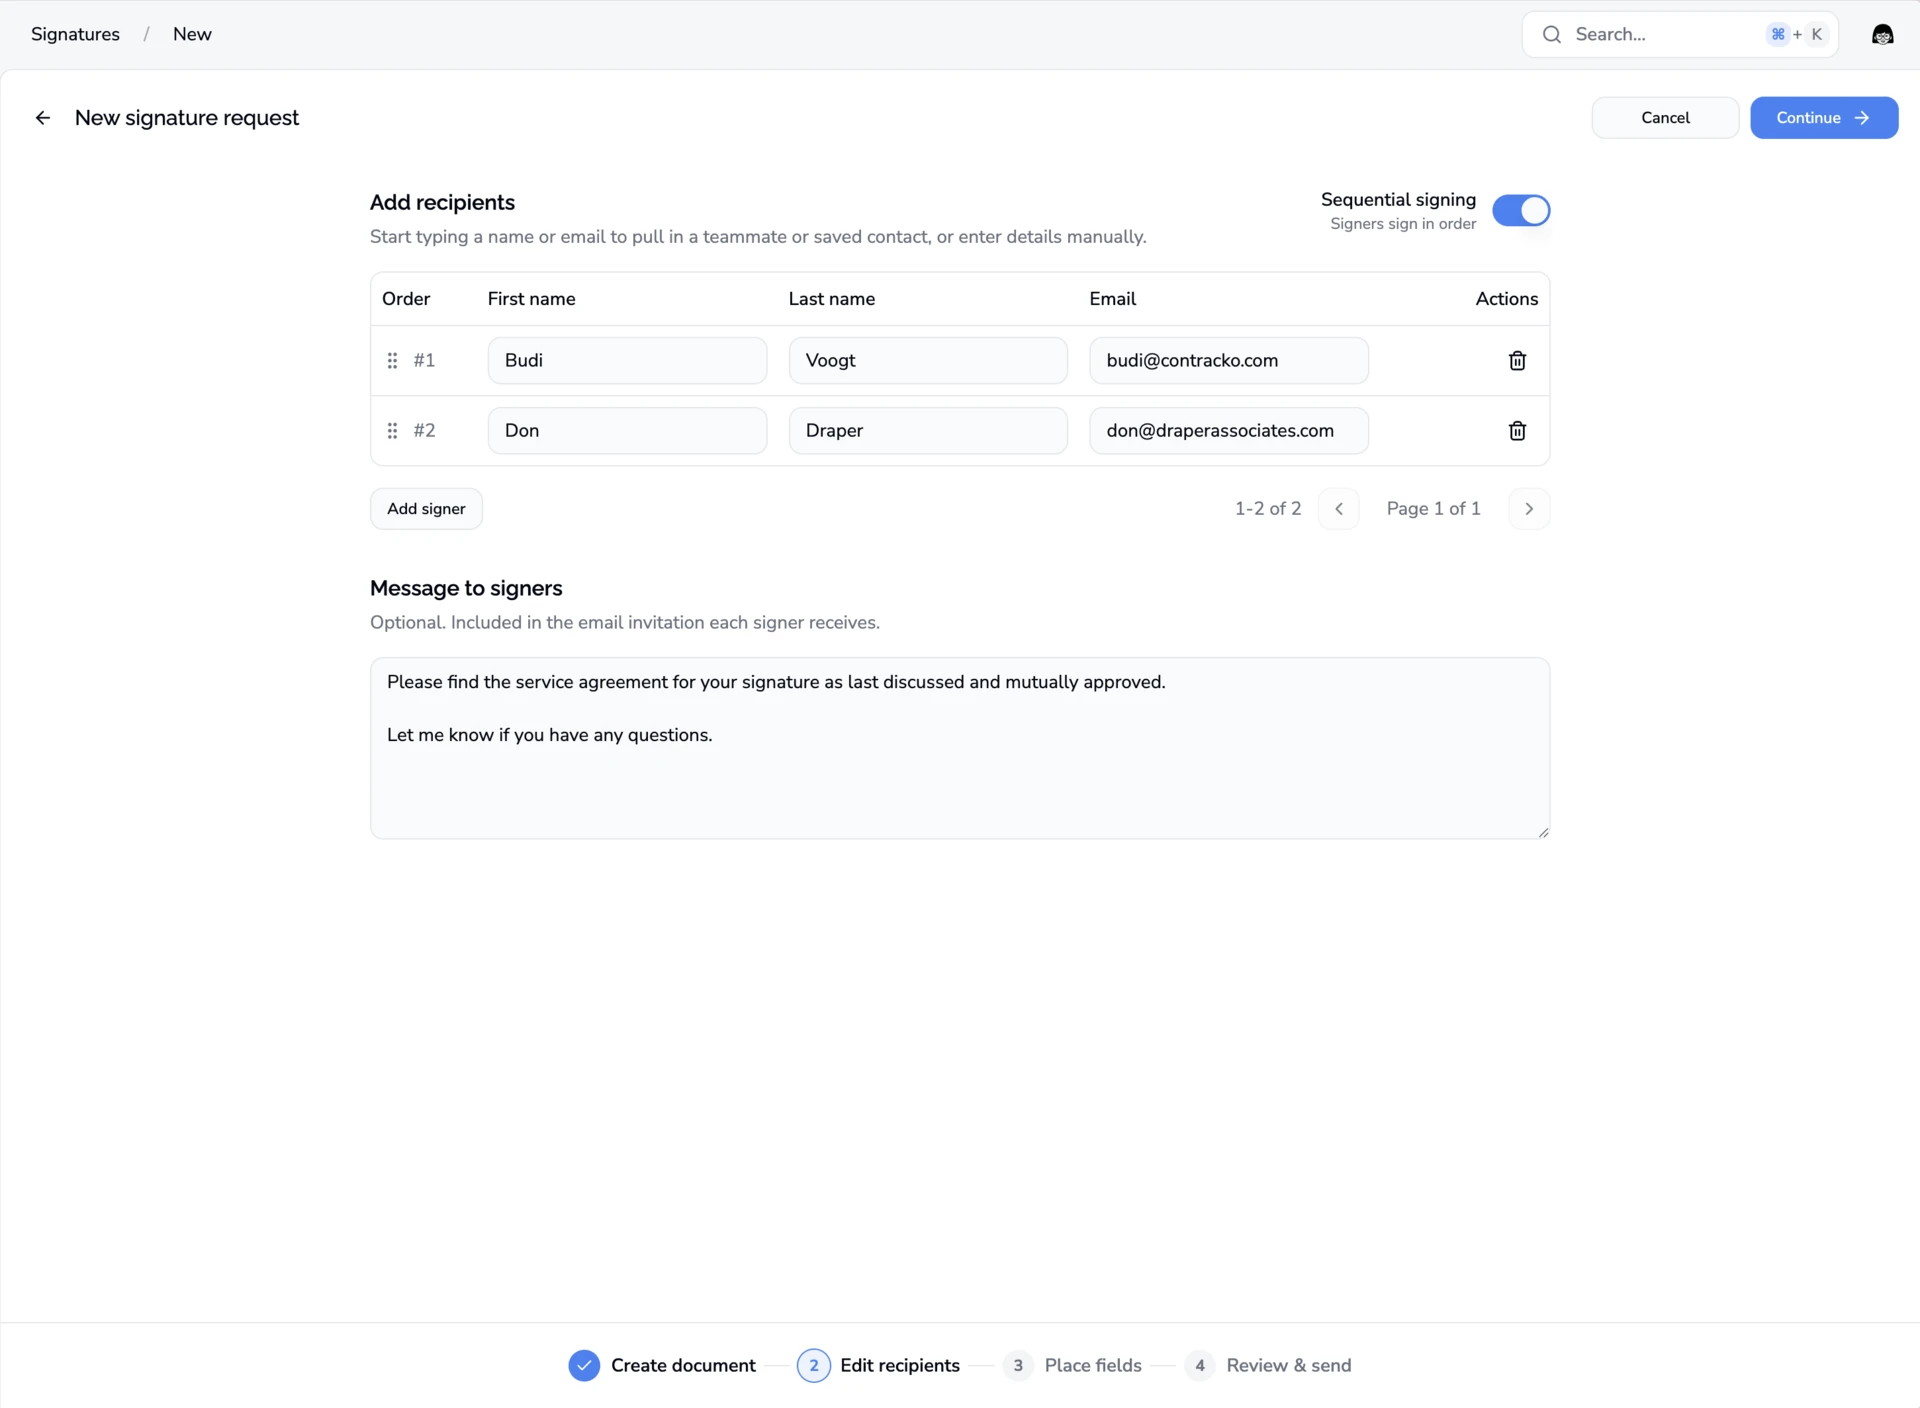The height and width of the screenshot is (1408, 1920).
Task: Open the Signatures breadcrumb
Action: pos(75,34)
